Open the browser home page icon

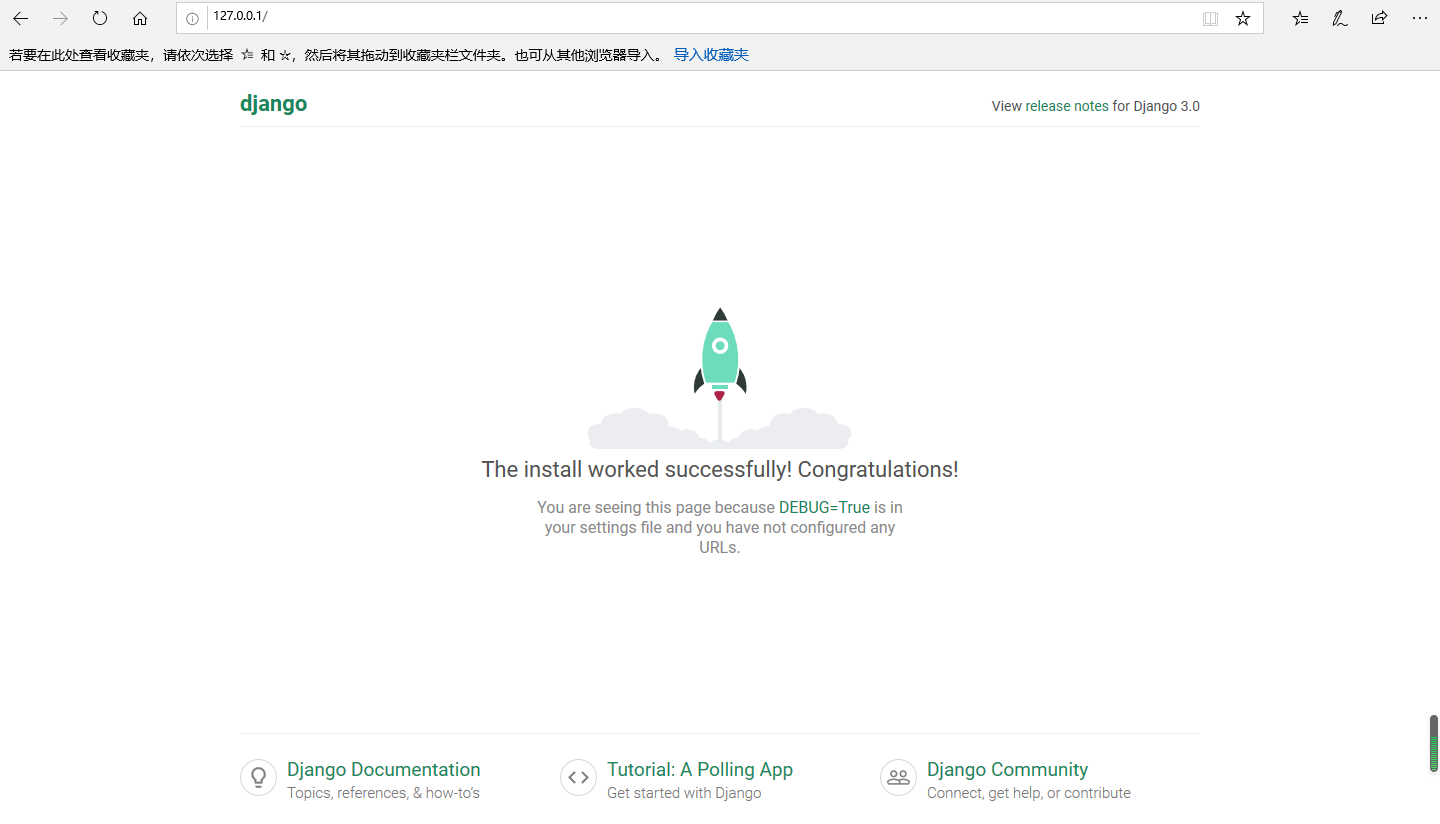point(140,18)
